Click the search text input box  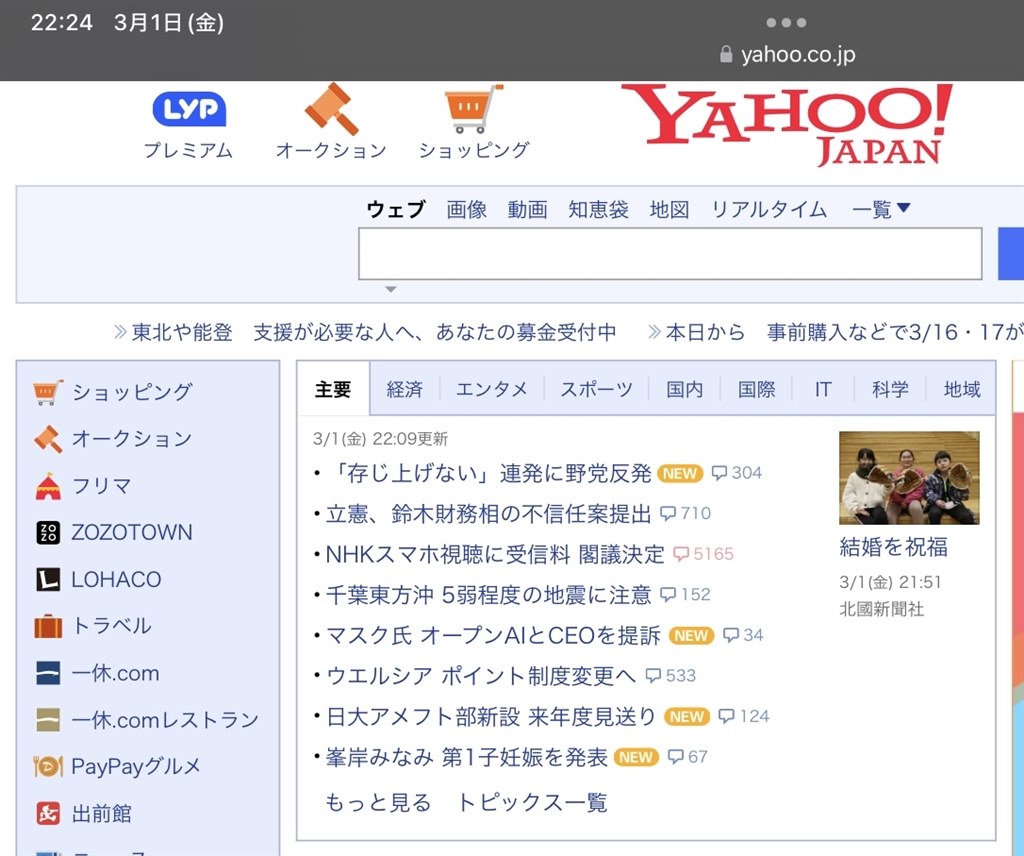670,254
